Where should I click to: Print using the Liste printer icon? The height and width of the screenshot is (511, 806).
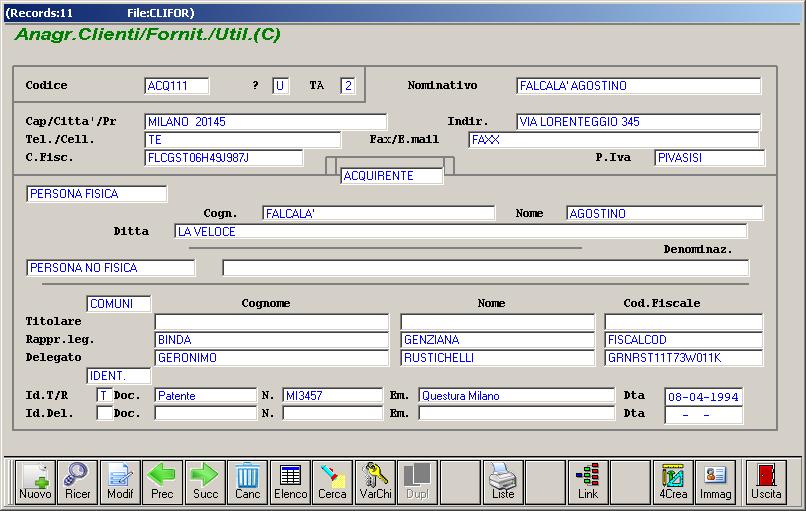click(503, 481)
